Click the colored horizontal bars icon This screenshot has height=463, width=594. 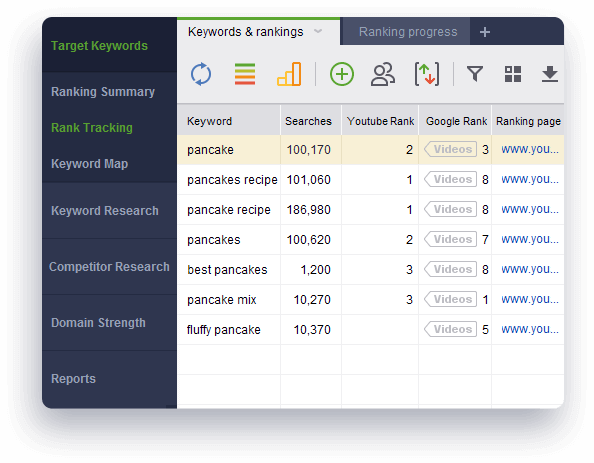tap(245, 74)
